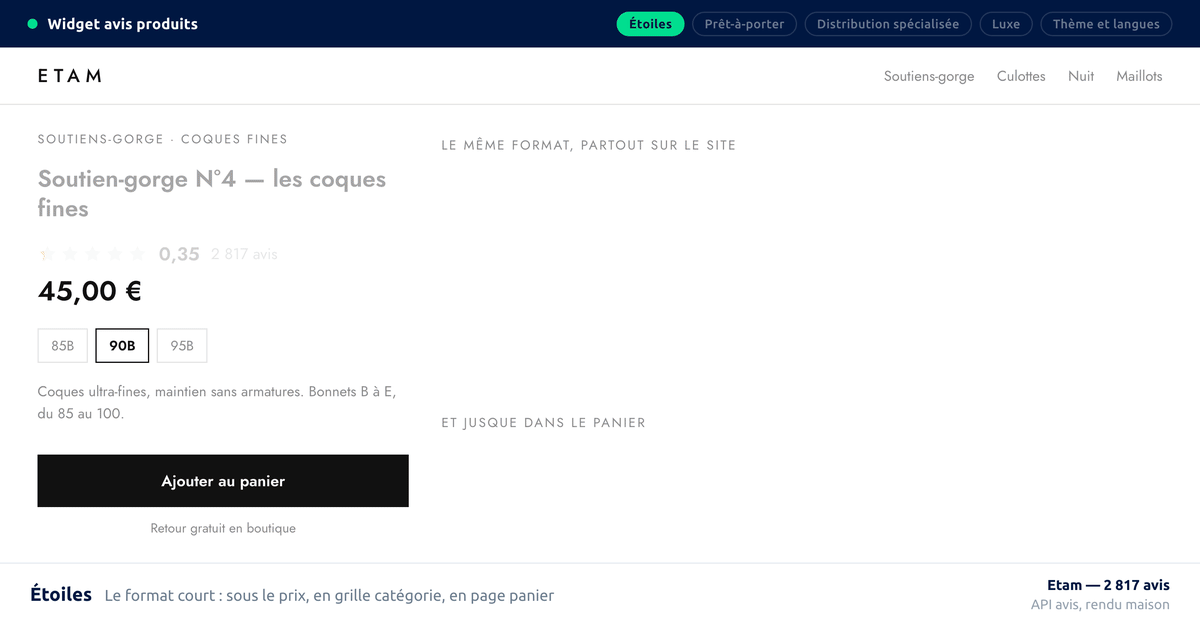The width and height of the screenshot is (1200, 625).
Task: Open the Thème et langues tab
Action: tap(1106, 24)
